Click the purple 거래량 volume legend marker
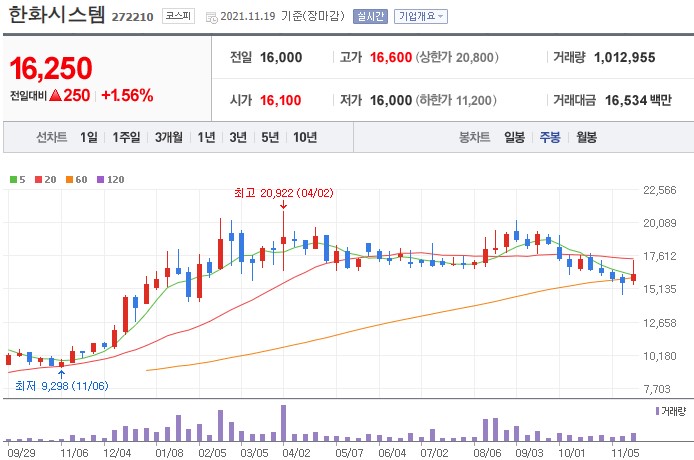The width and height of the screenshot is (694, 460). click(x=657, y=411)
